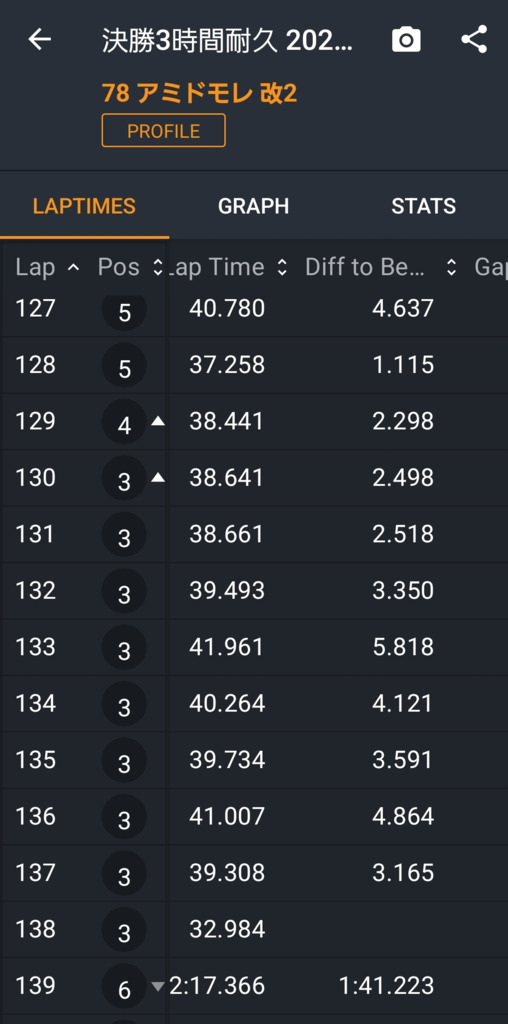Select lap 133 time 41.961
This screenshot has width=508, height=1024.
point(227,647)
